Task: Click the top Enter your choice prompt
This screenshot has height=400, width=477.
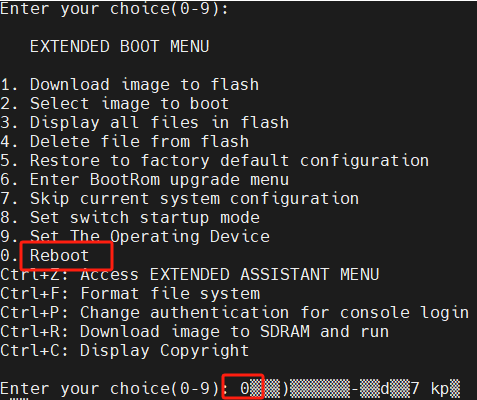Action: tap(114, 8)
